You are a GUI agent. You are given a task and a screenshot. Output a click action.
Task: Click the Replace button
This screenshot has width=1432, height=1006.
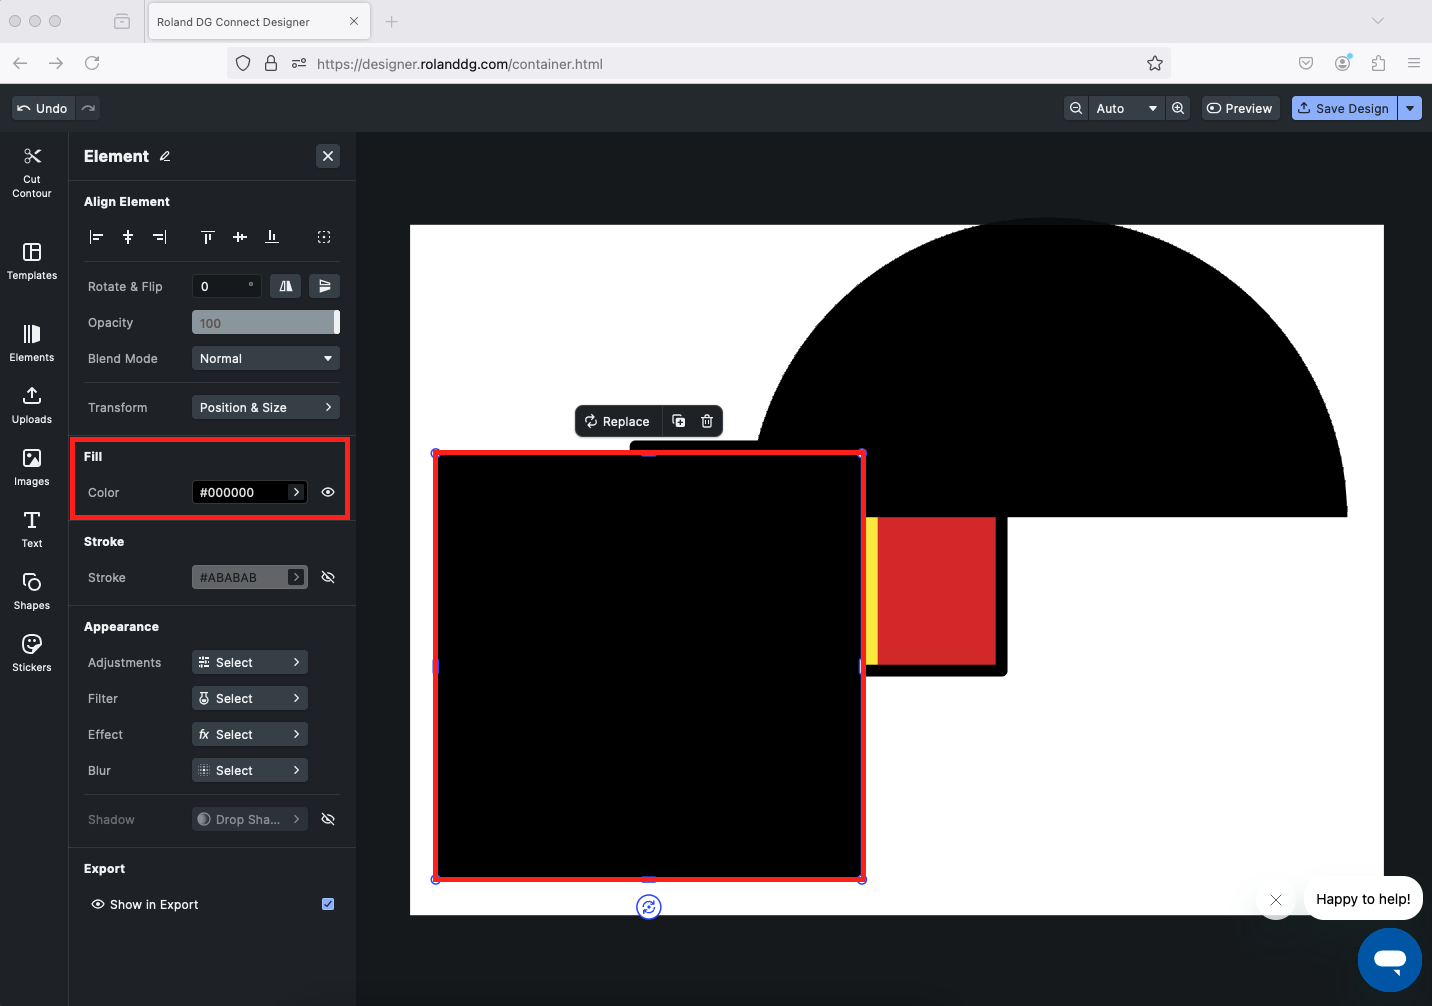(617, 421)
